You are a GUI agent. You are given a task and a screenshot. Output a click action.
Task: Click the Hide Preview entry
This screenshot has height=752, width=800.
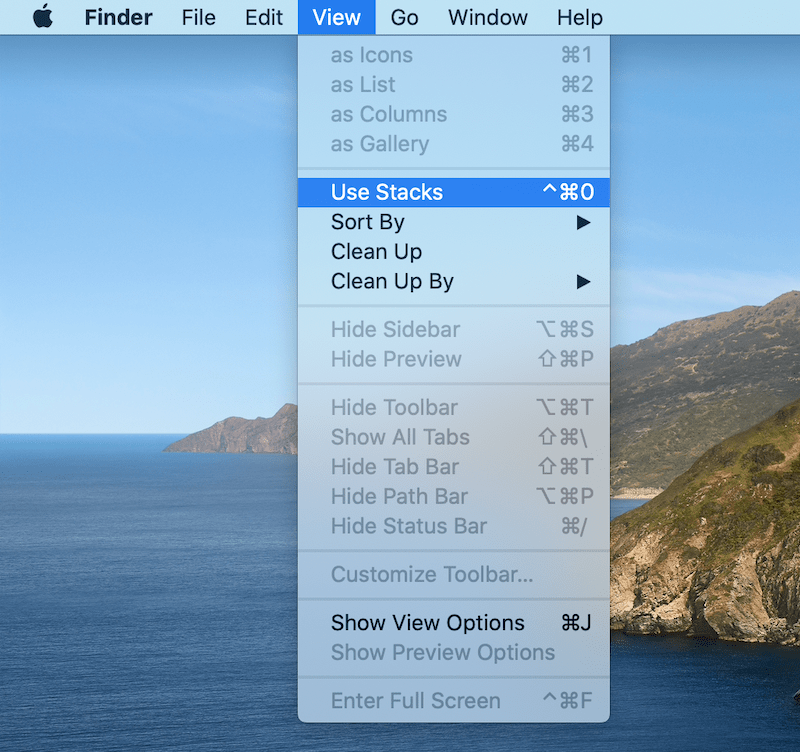pyautogui.click(x=454, y=359)
